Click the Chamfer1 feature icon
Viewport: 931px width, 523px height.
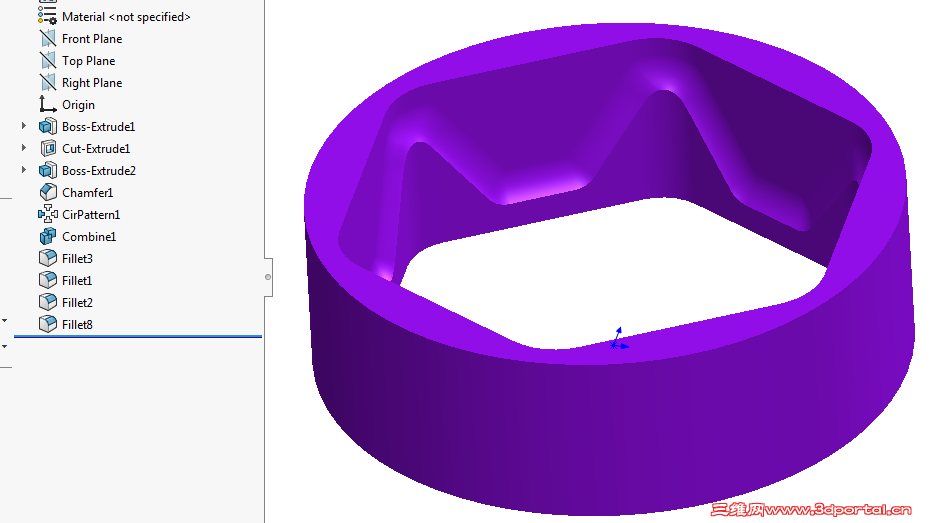click(x=48, y=192)
